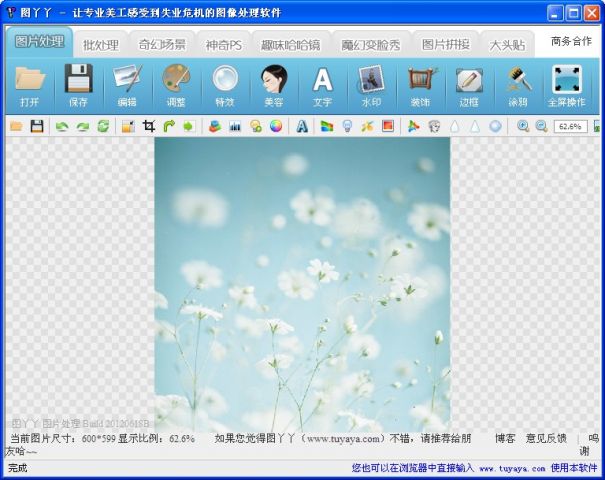Image resolution: width=605 pixels, height=480 pixels.
Task: Click the 意见反馈 feedback link
Action: (546, 438)
